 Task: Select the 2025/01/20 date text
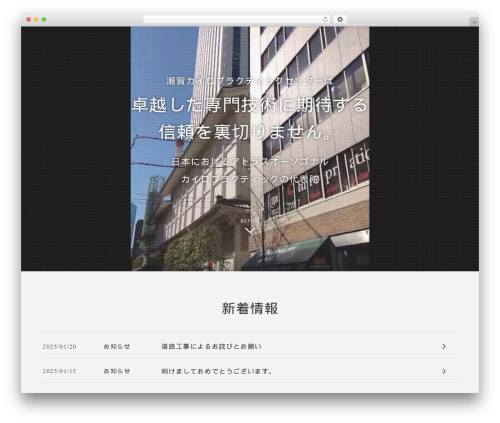pos(59,347)
